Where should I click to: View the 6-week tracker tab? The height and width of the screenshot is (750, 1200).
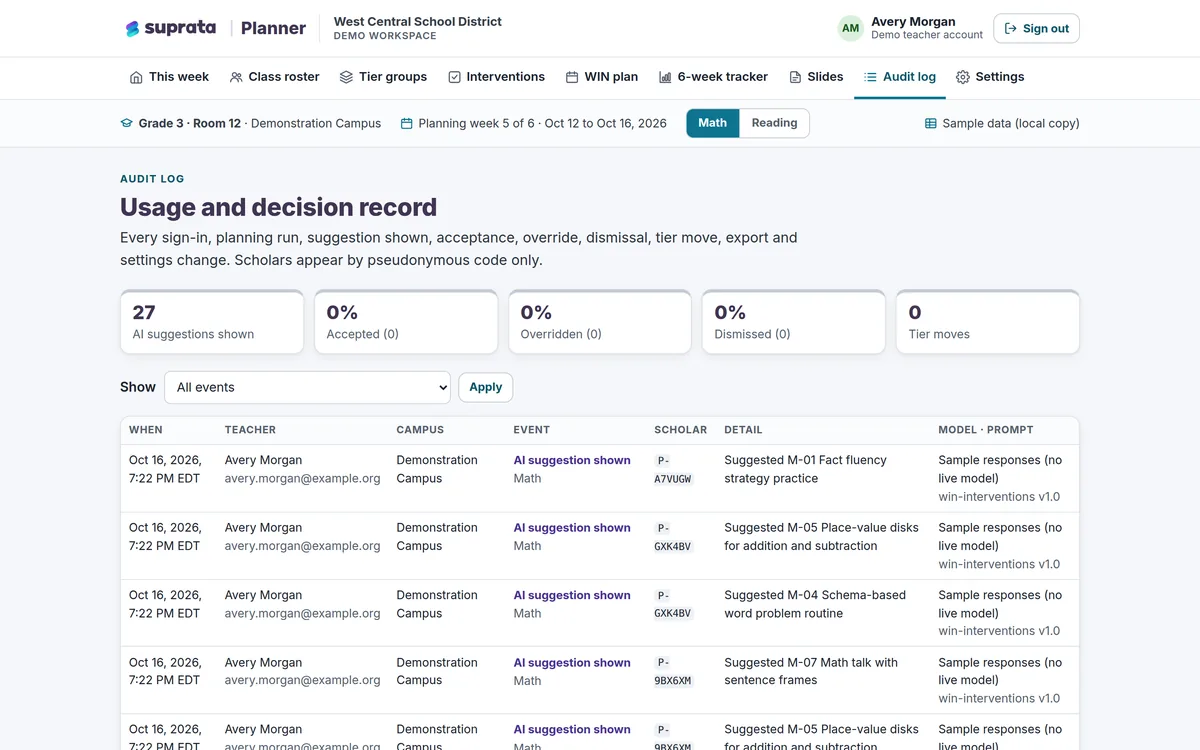(x=713, y=77)
